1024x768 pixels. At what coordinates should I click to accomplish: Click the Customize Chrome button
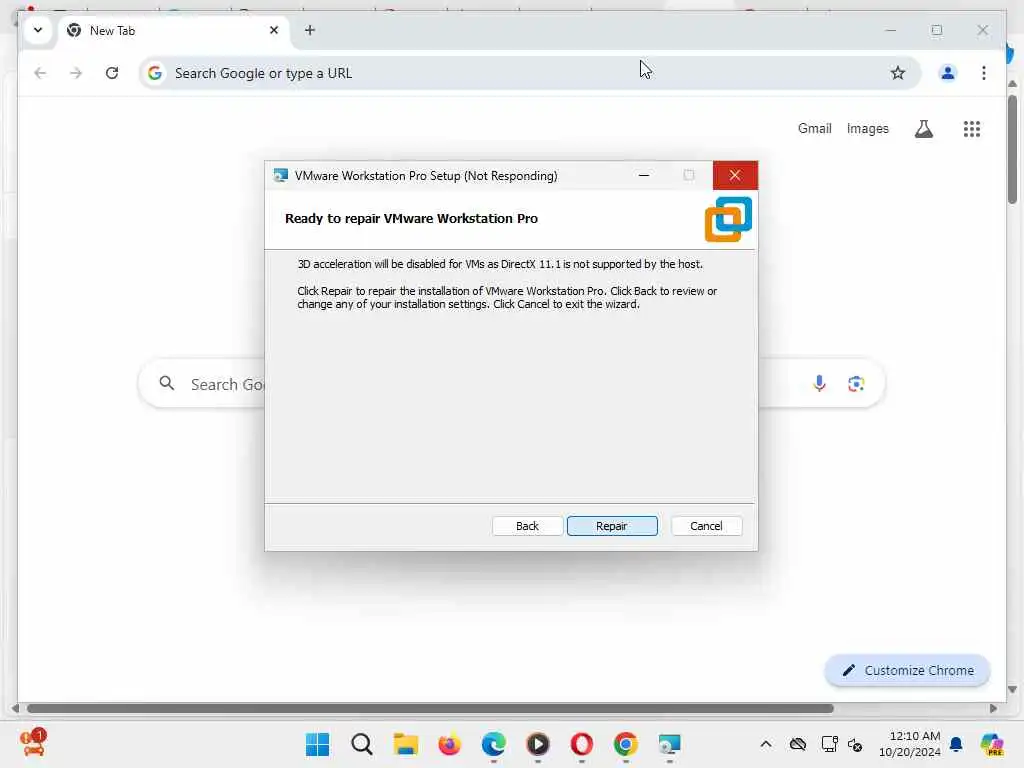point(907,671)
